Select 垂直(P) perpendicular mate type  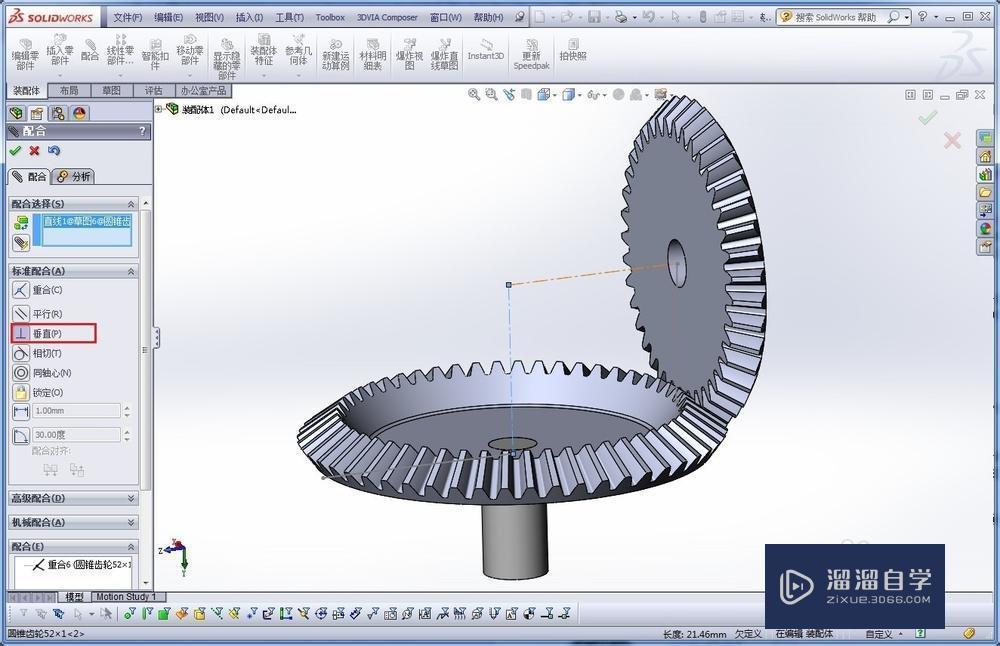click(38, 334)
